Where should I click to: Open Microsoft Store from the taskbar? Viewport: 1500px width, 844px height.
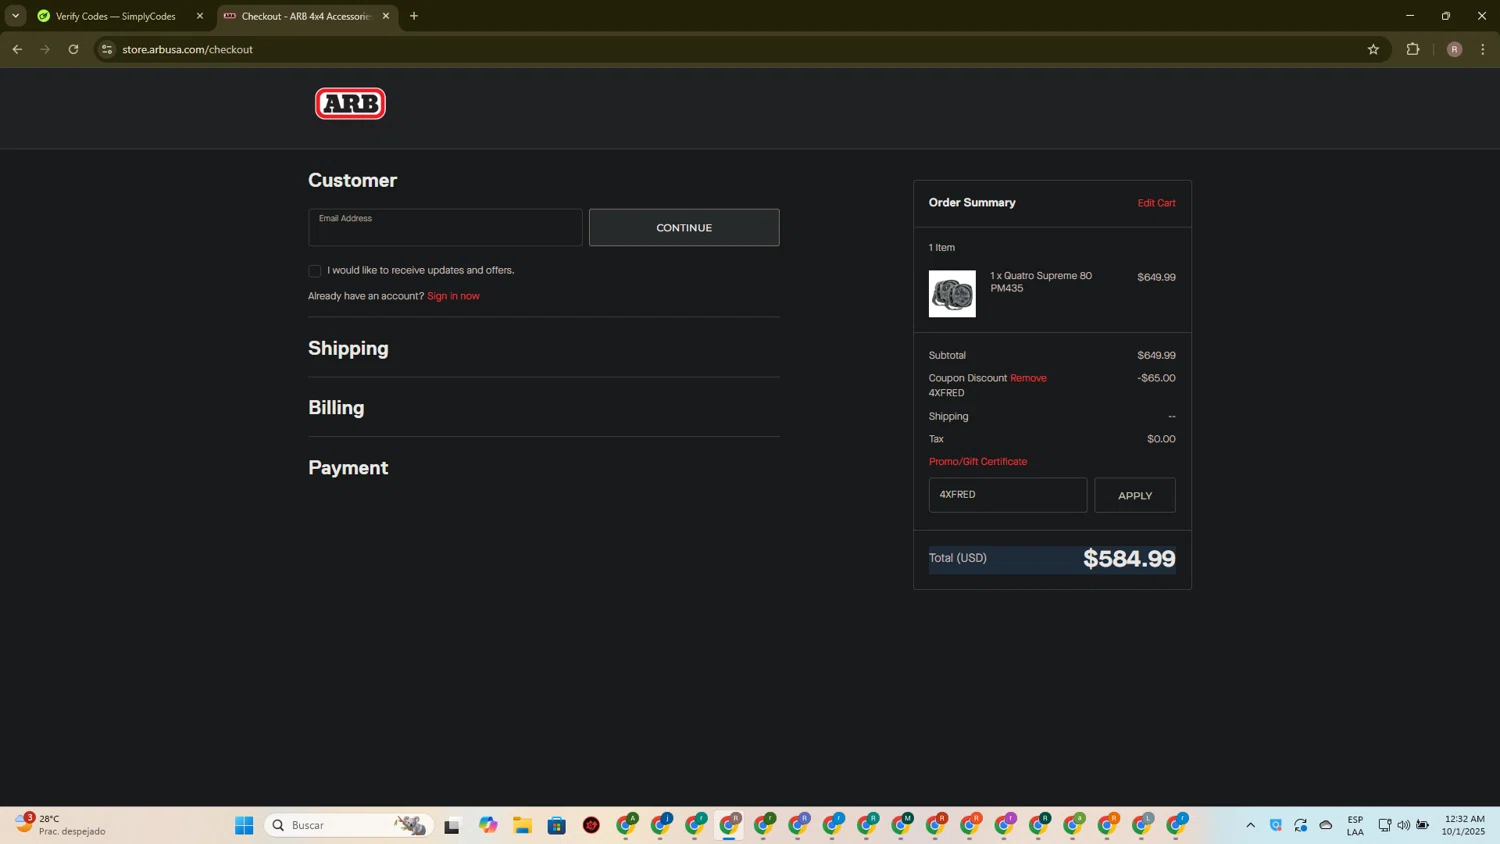pyautogui.click(x=557, y=825)
